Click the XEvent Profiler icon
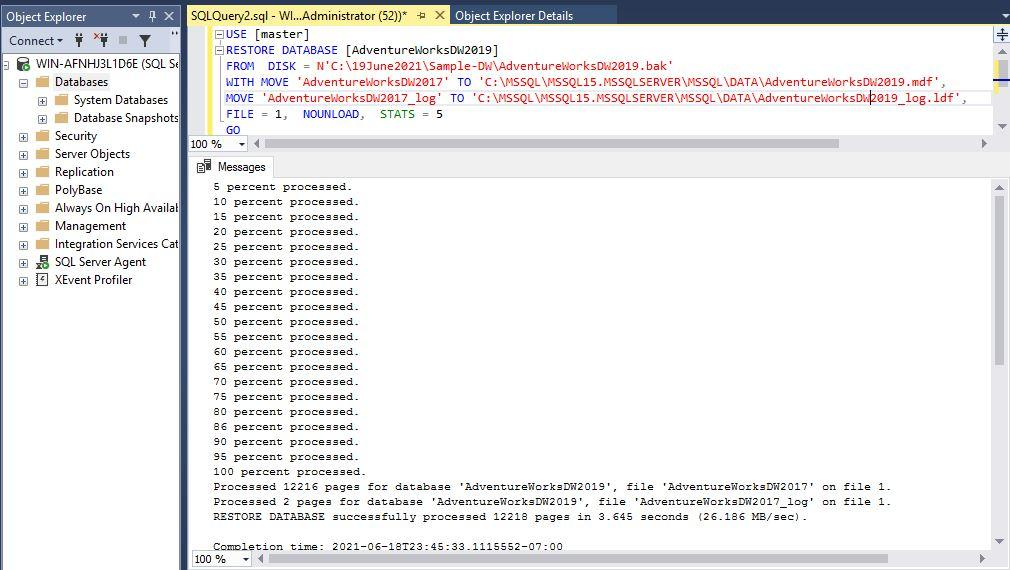The height and width of the screenshot is (570, 1010). 43,280
